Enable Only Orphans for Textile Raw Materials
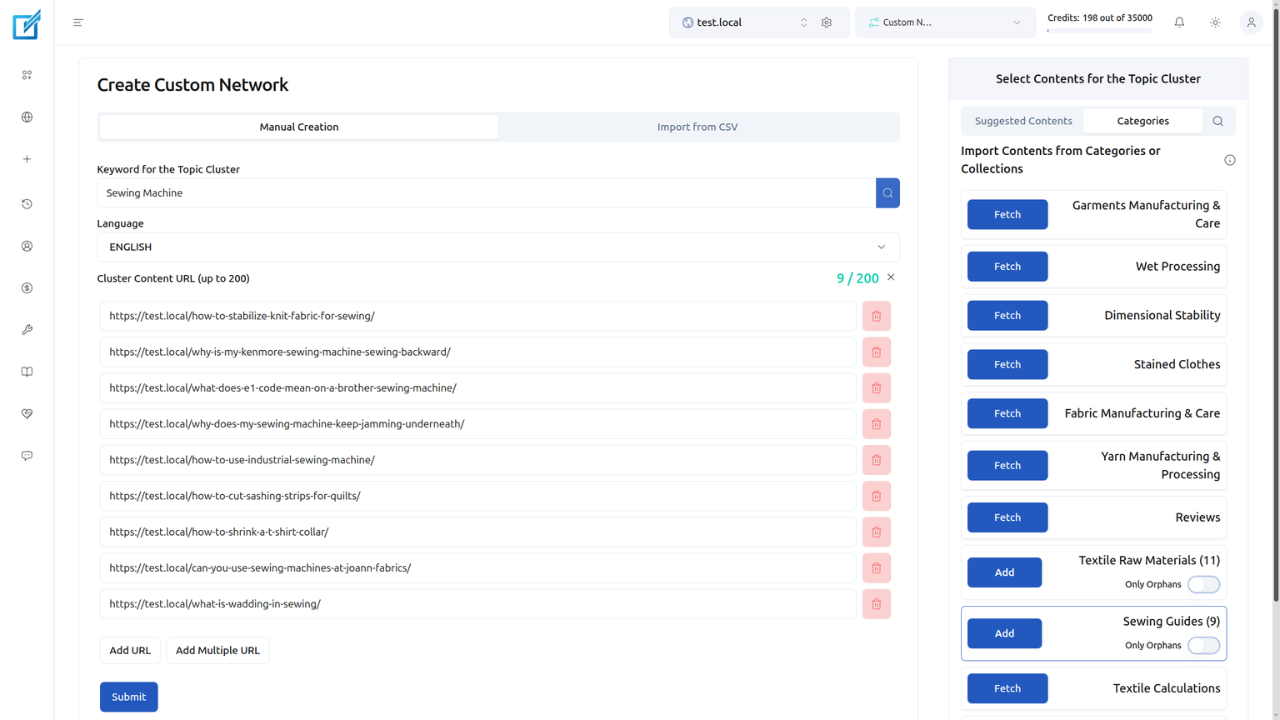 point(1204,584)
